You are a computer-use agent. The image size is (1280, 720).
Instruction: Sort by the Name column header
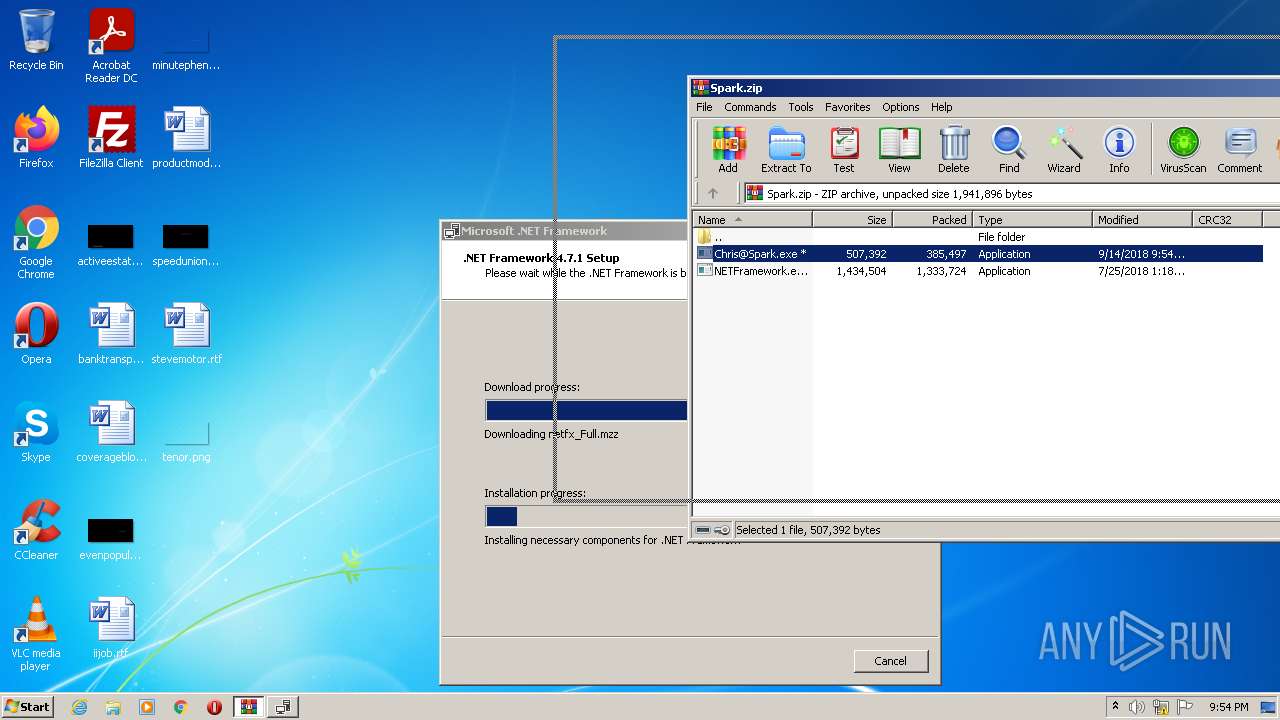tap(753, 220)
